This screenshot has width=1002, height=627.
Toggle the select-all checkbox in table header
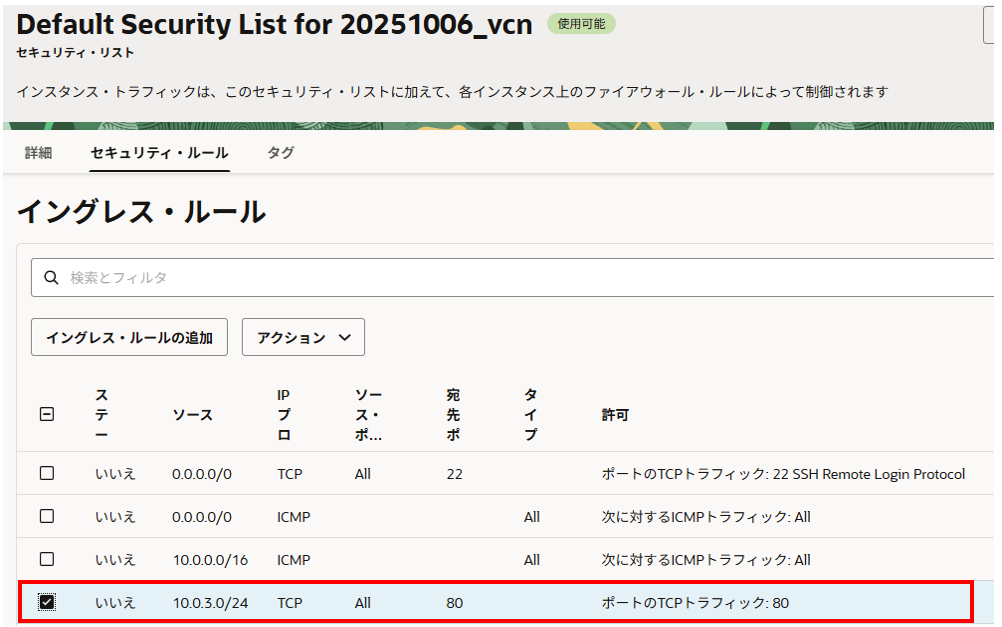tap(47, 415)
